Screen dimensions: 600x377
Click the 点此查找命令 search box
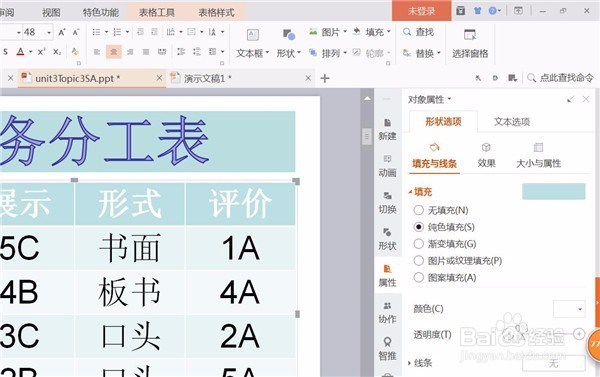click(x=561, y=78)
